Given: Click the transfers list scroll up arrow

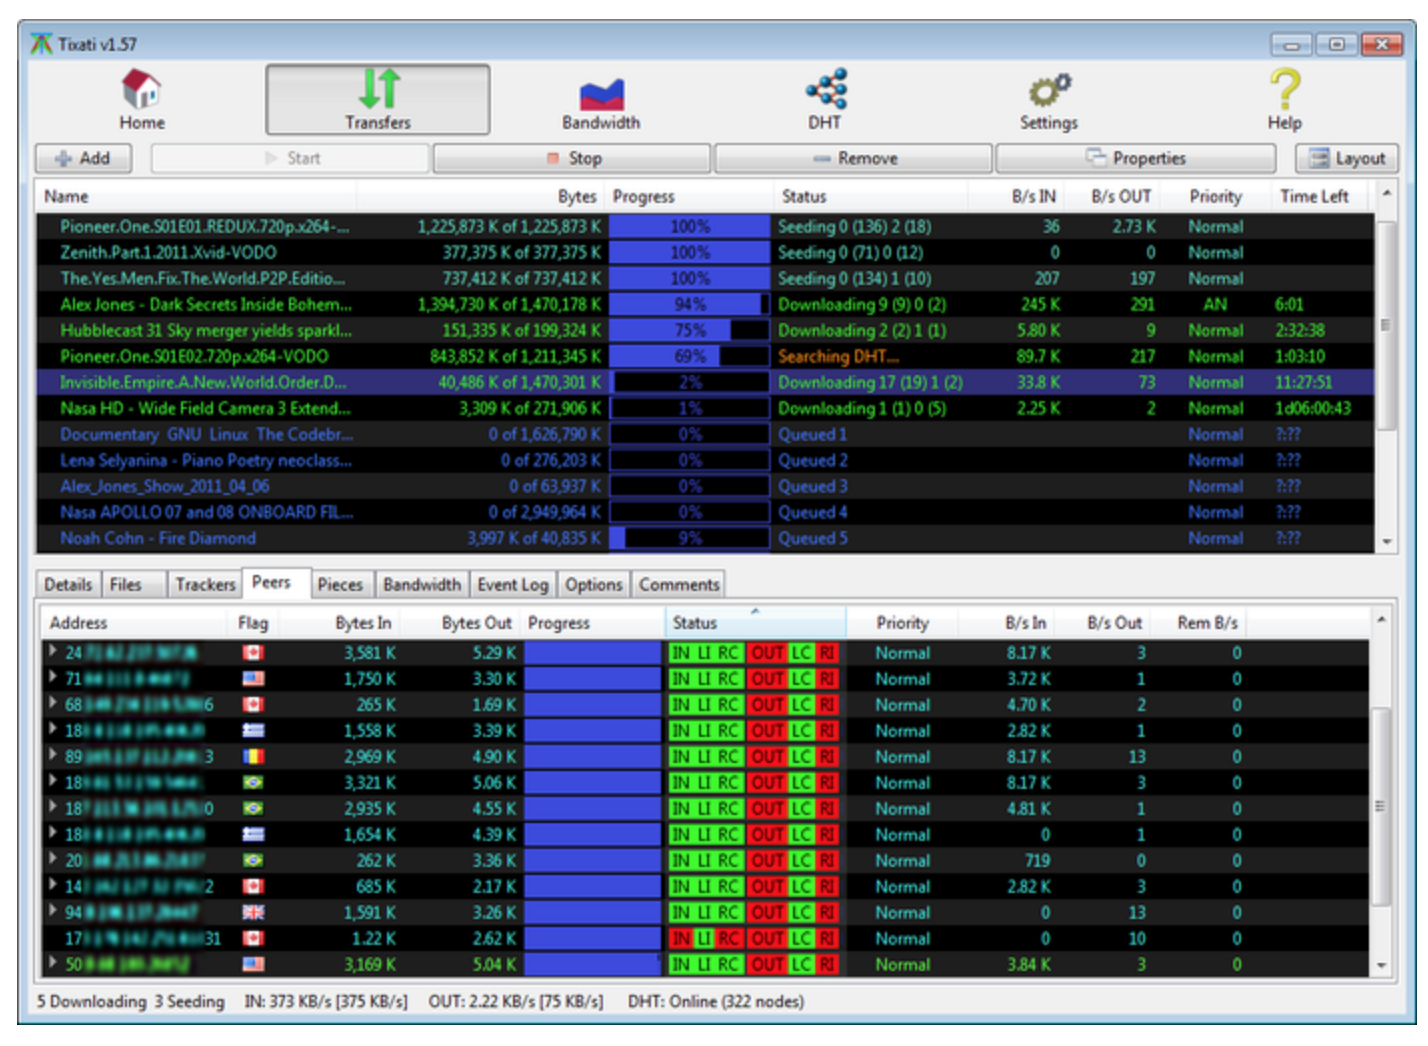Looking at the screenshot, I should pos(1386,193).
